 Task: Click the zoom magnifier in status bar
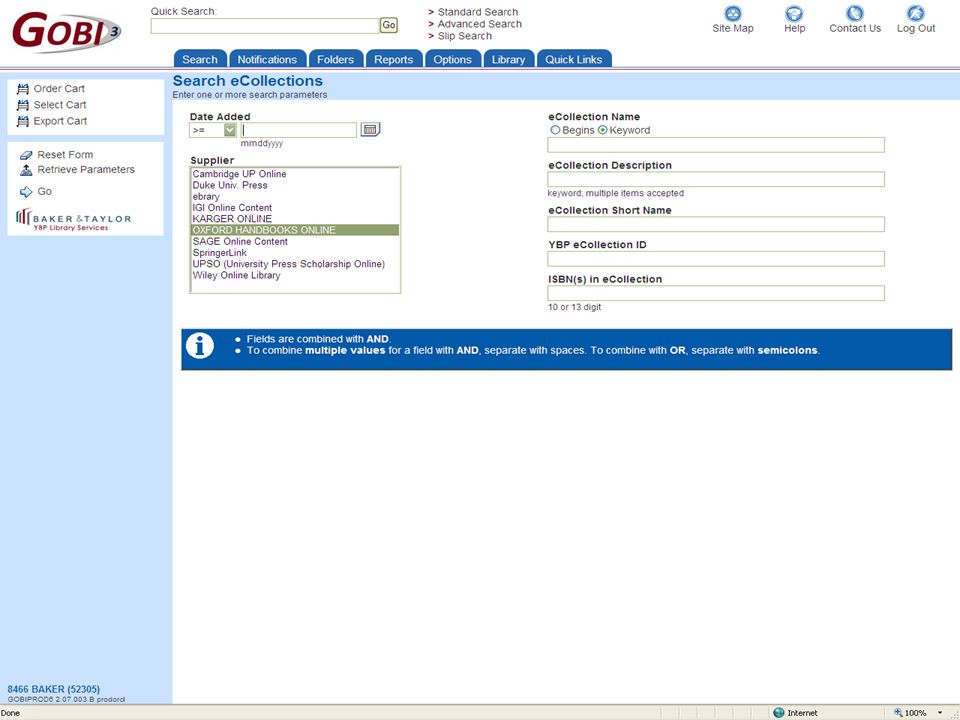(898, 713)
